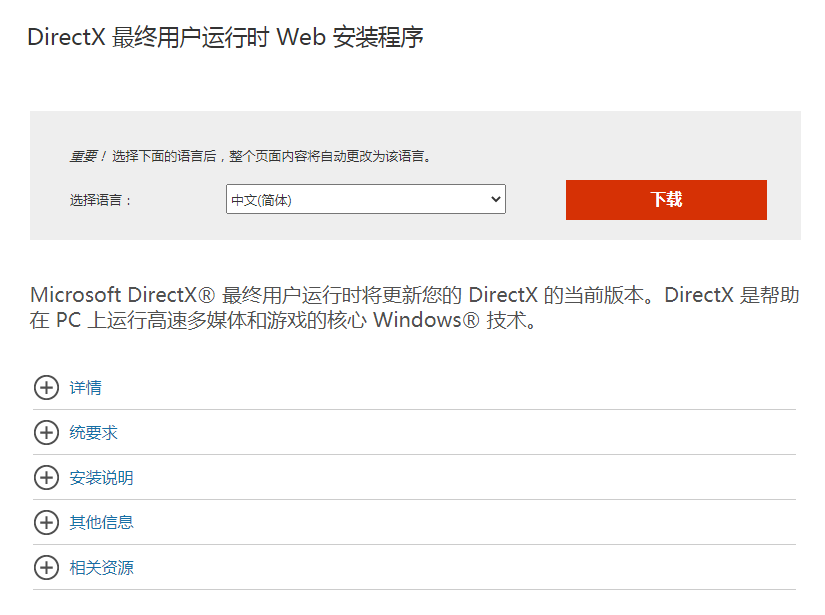Viewport: 825px width, 615px height.
Task: Click the language dropdown arrow
Action: point(495,199)
